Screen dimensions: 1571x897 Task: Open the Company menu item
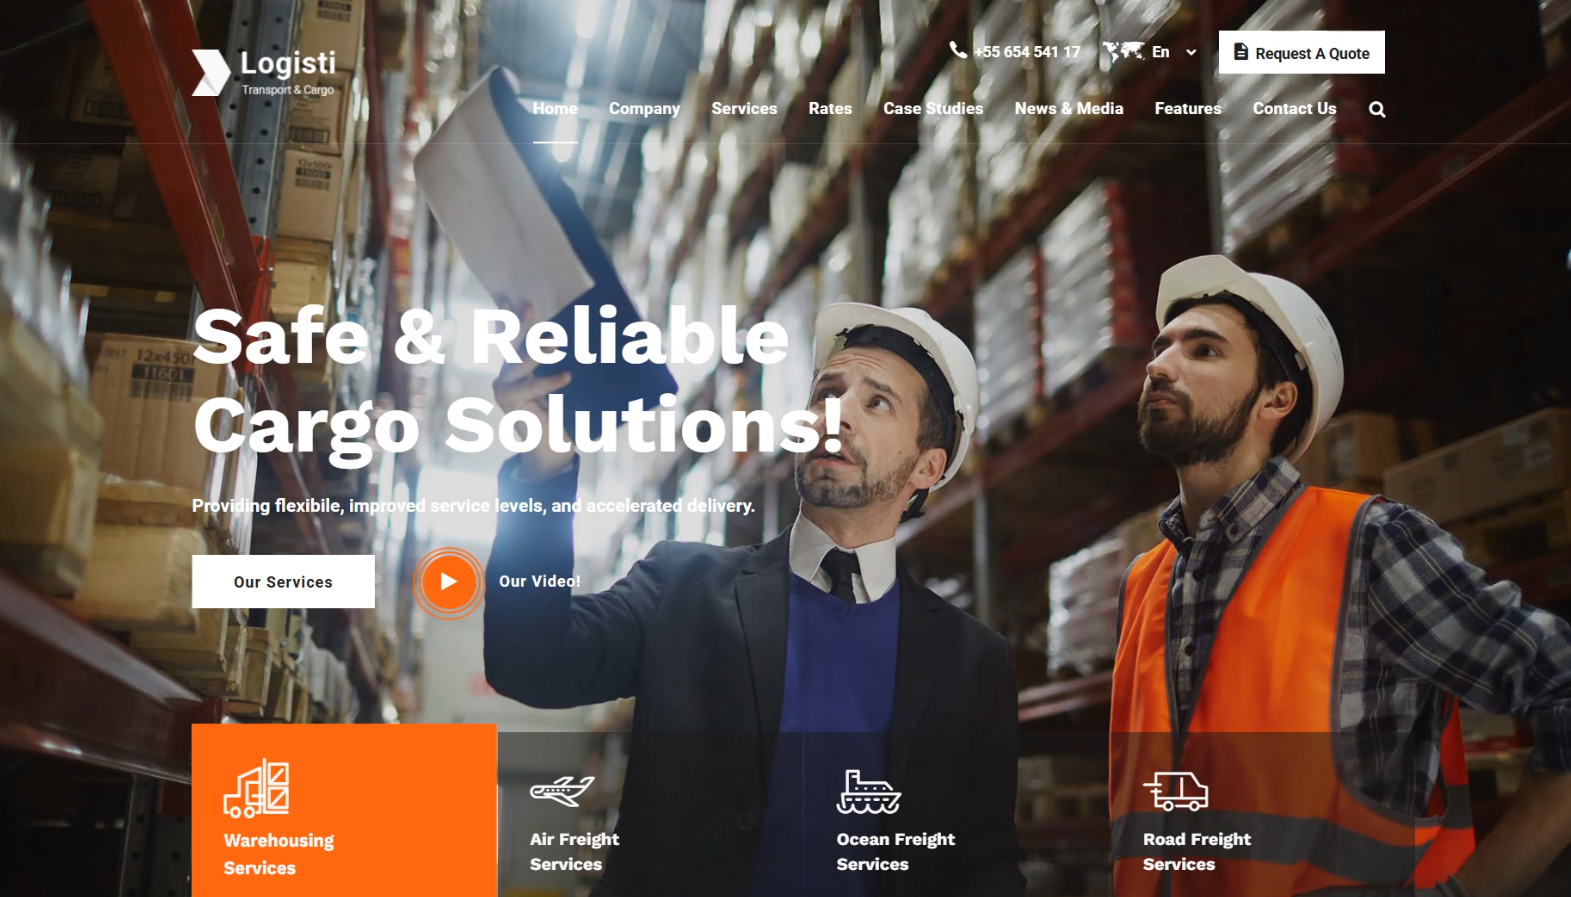tap(644, 108)
